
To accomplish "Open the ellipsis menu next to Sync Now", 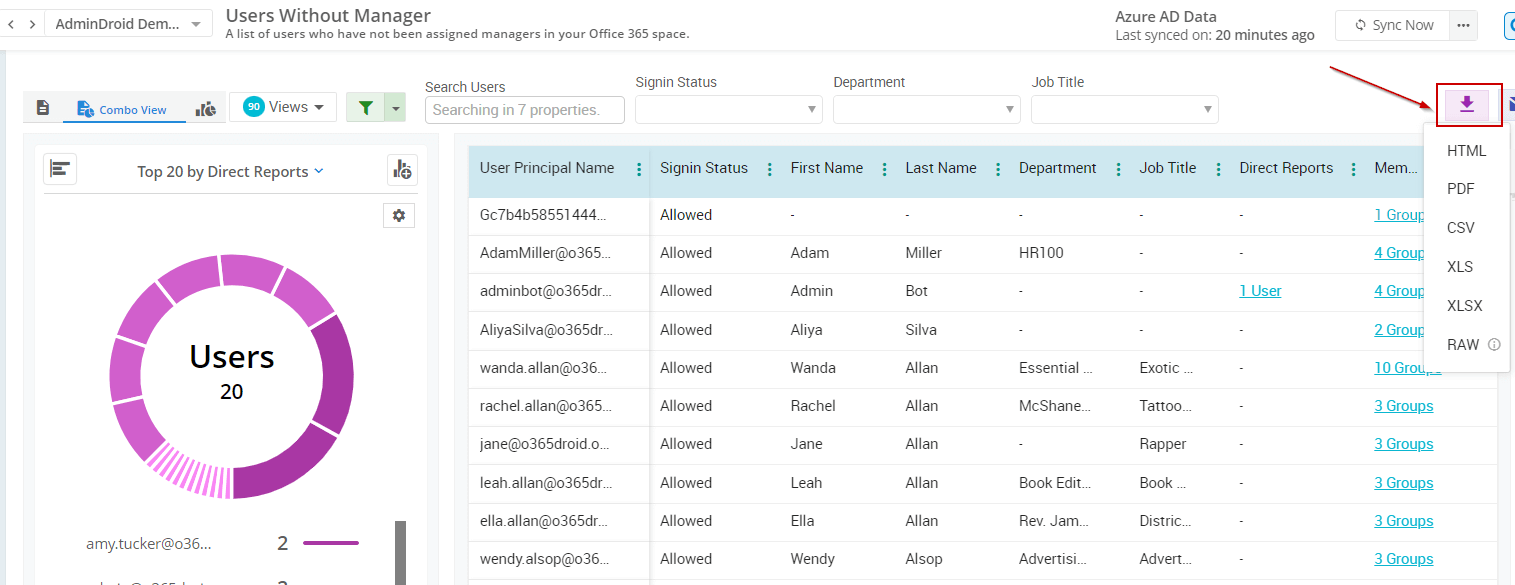I will (1463, 25).
